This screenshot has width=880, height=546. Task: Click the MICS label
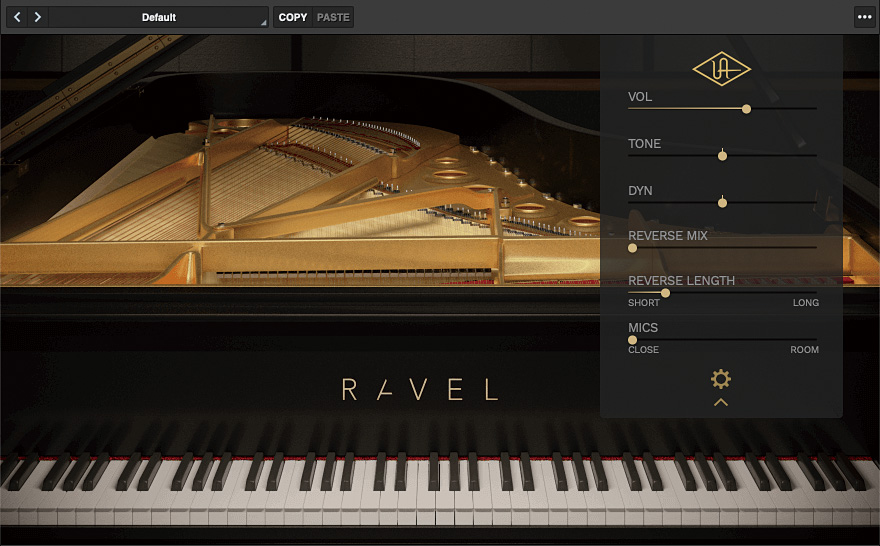point(643,328)
